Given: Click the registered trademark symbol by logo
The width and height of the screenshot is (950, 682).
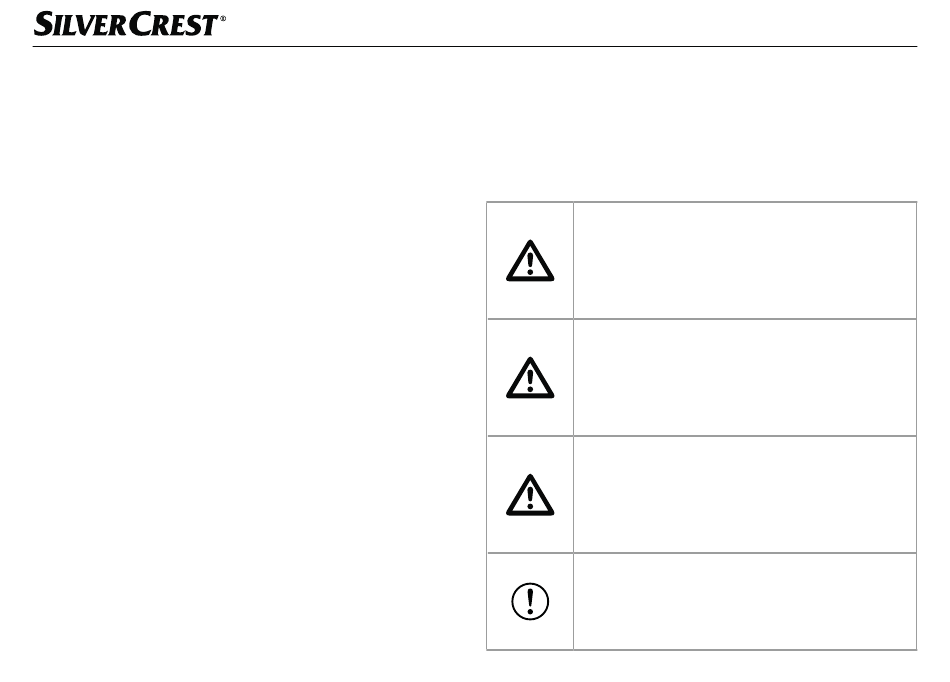Looking at the screenshot, I should (x=222, y=19).
